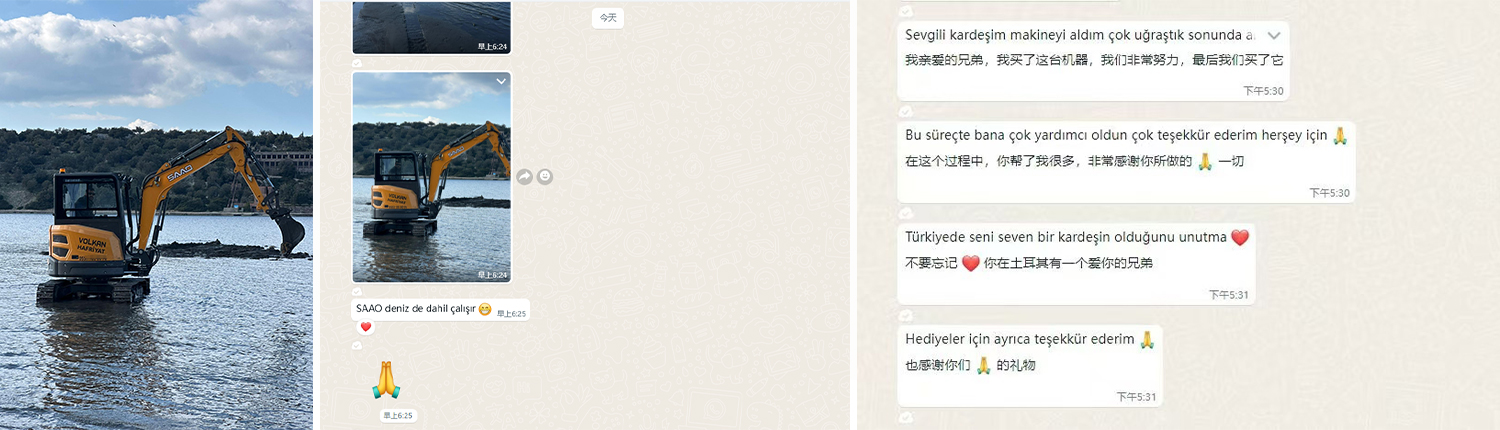Click the grinning emoji in the SAAO message

(485, 309)
